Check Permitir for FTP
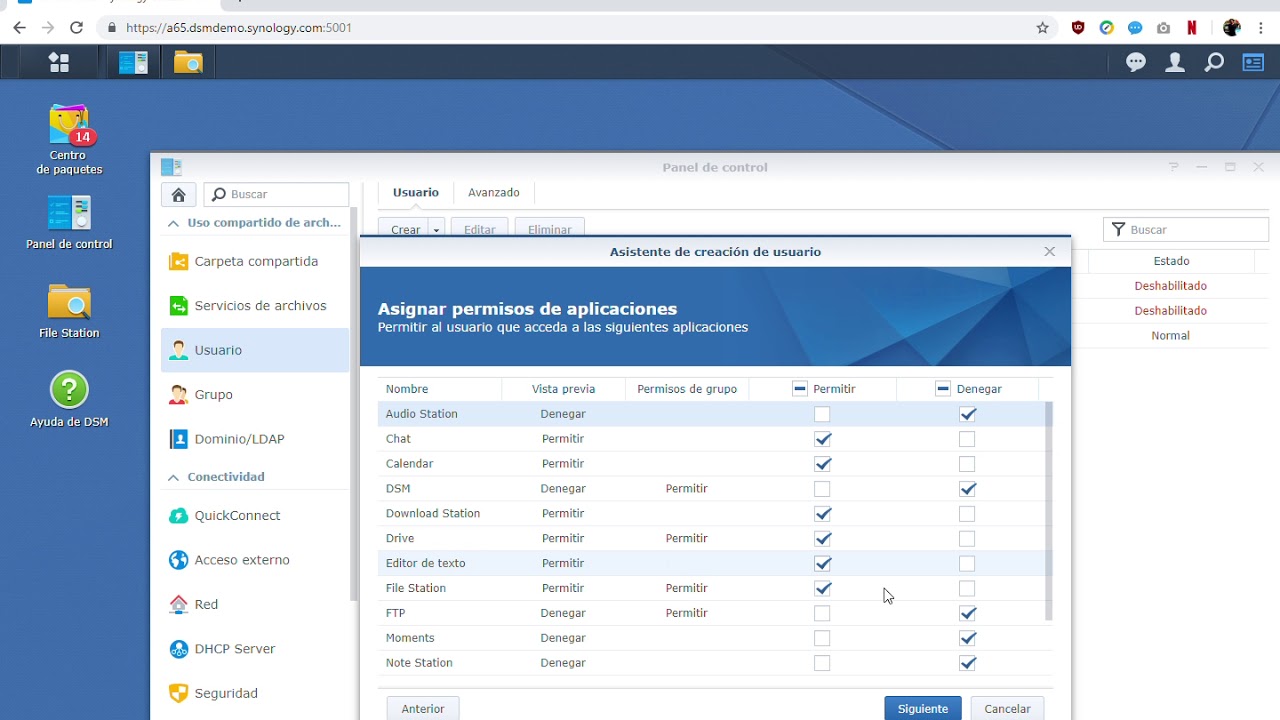Viewport: 1280px width, 720px height. click(822, 613)
